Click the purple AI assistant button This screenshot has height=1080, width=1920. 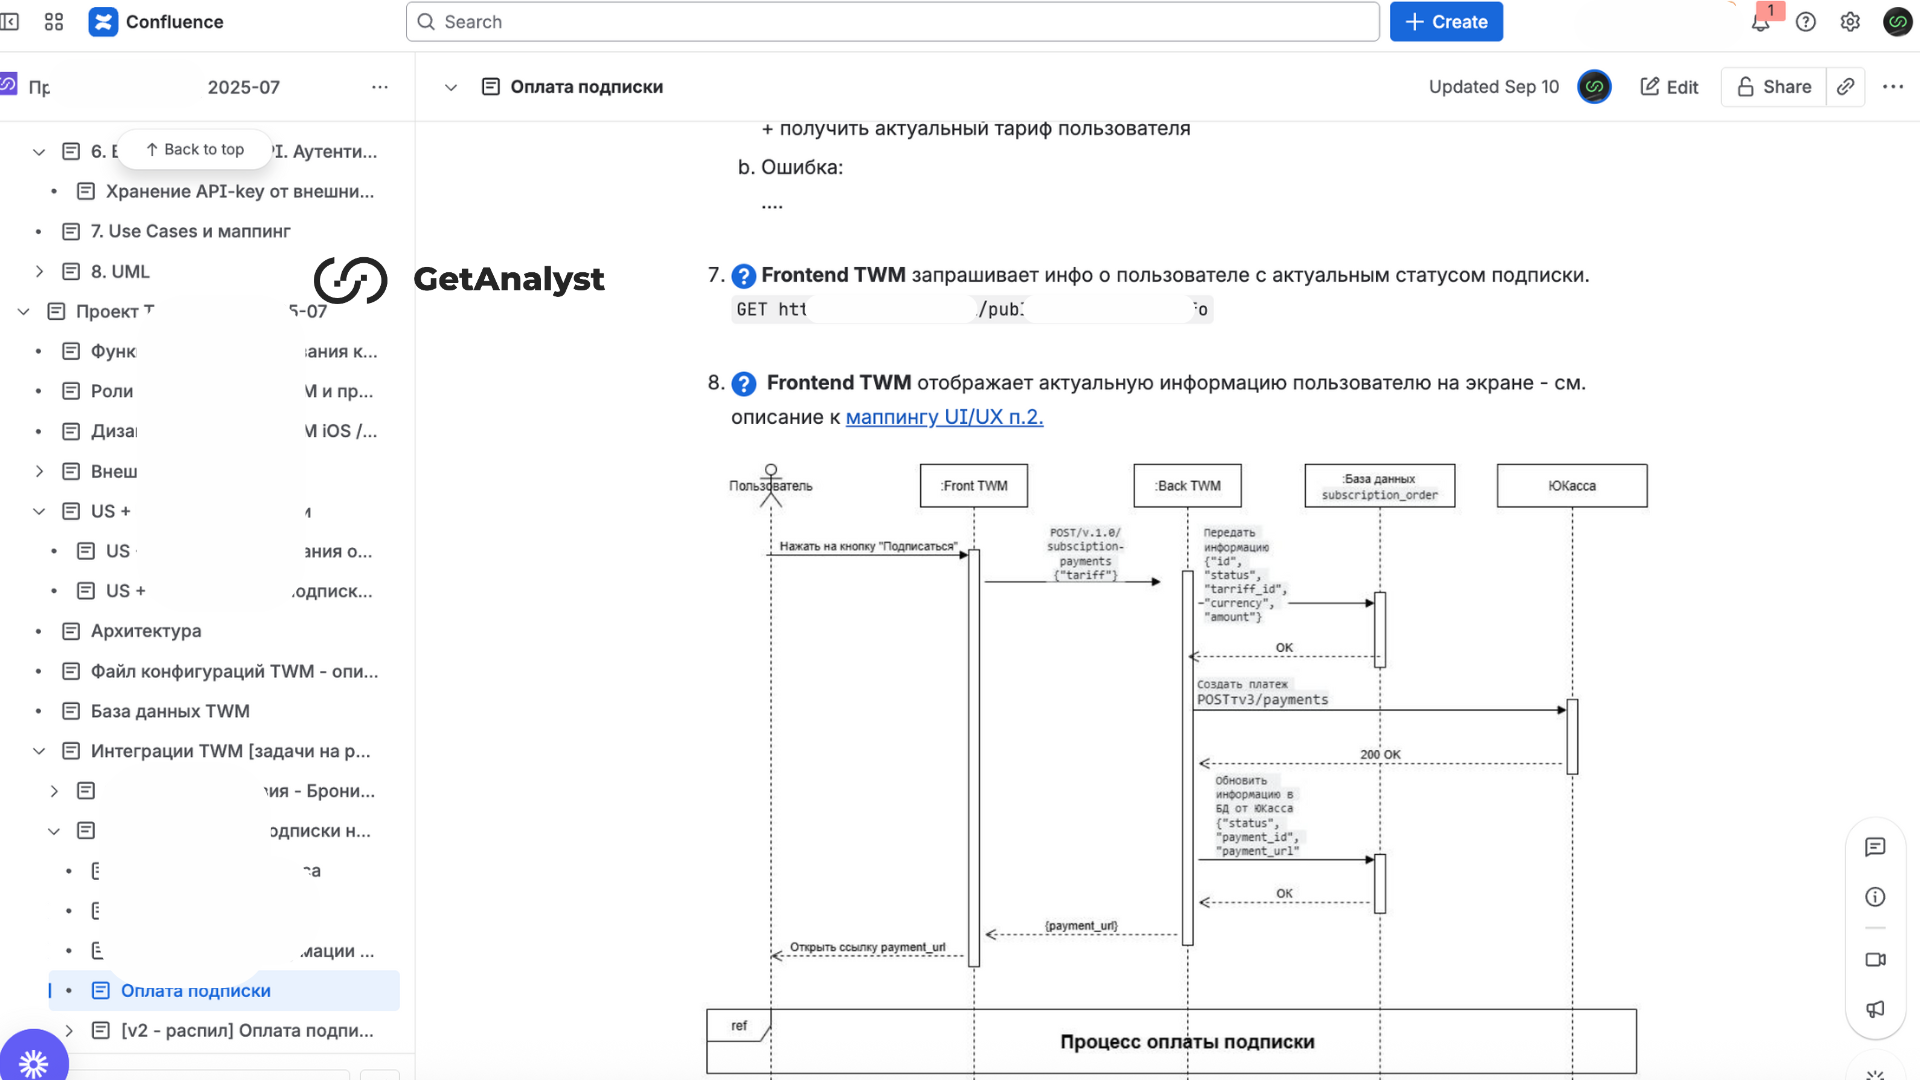tap(33, 1061)
